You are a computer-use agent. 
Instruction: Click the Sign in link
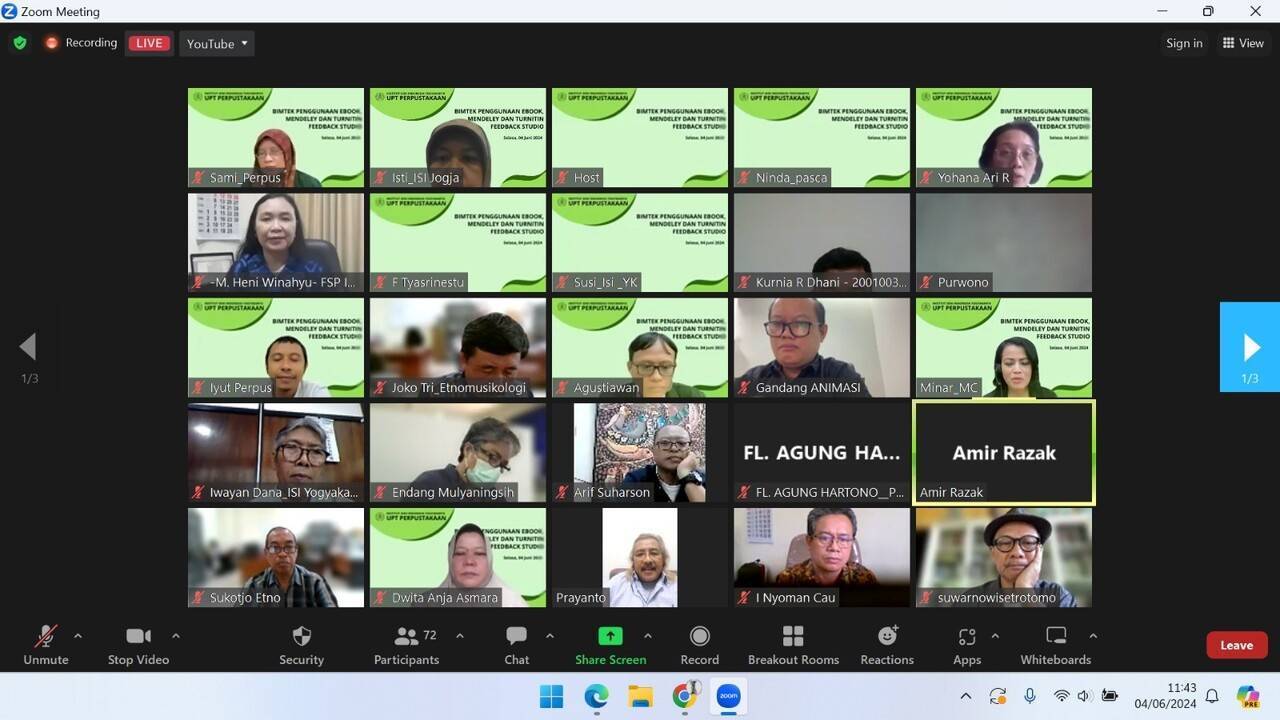click(1184, 43)
